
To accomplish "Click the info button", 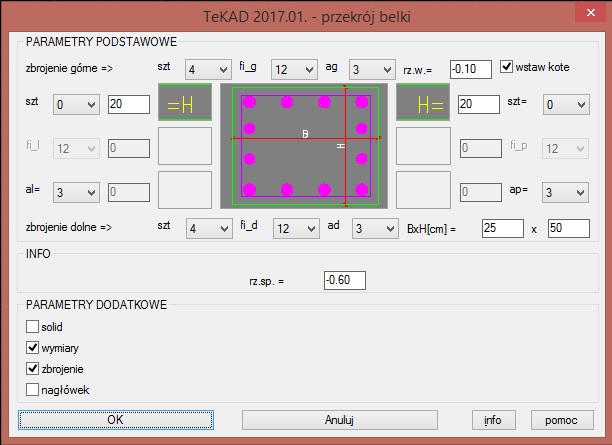I will click(494, 420).
